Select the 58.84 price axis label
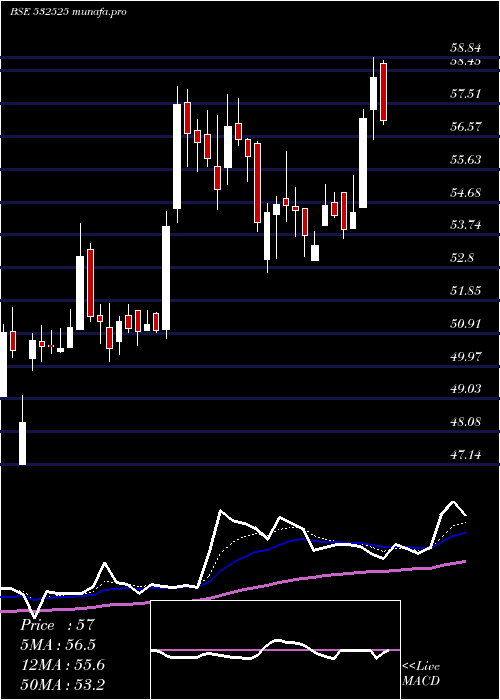 pyautogui.click(x=465, y=48)
